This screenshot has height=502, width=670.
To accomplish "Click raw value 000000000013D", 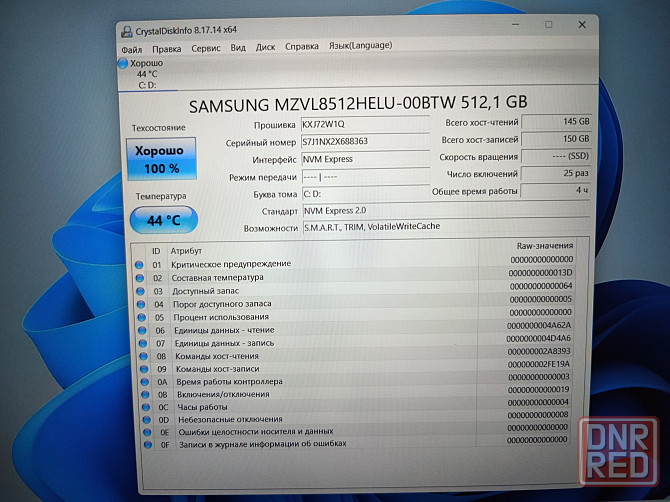I will pyautogui.click(x=541, y=273).
